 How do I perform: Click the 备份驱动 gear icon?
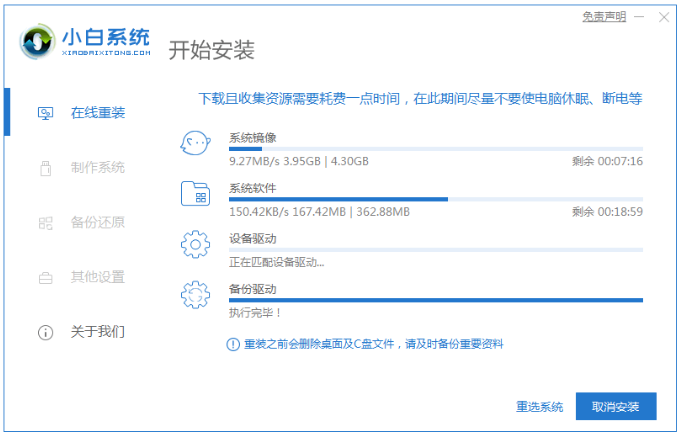pyautogui.click(x=194, y=294)
